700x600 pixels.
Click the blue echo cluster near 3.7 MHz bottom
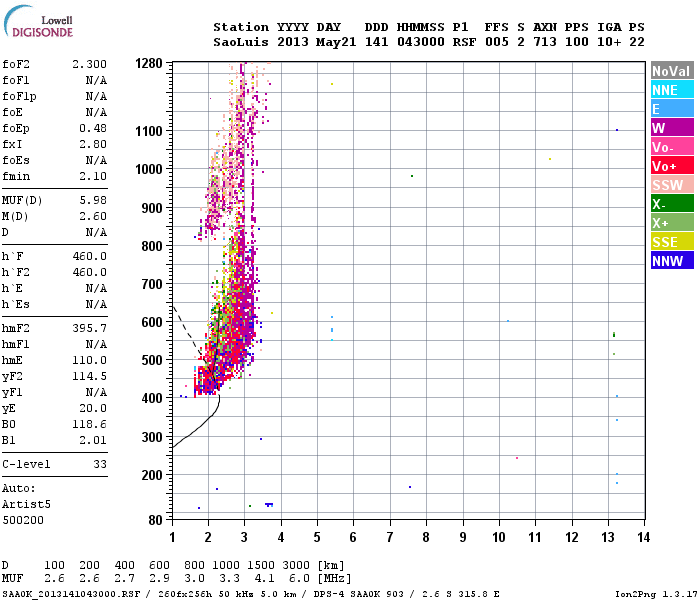click(269, 505)
